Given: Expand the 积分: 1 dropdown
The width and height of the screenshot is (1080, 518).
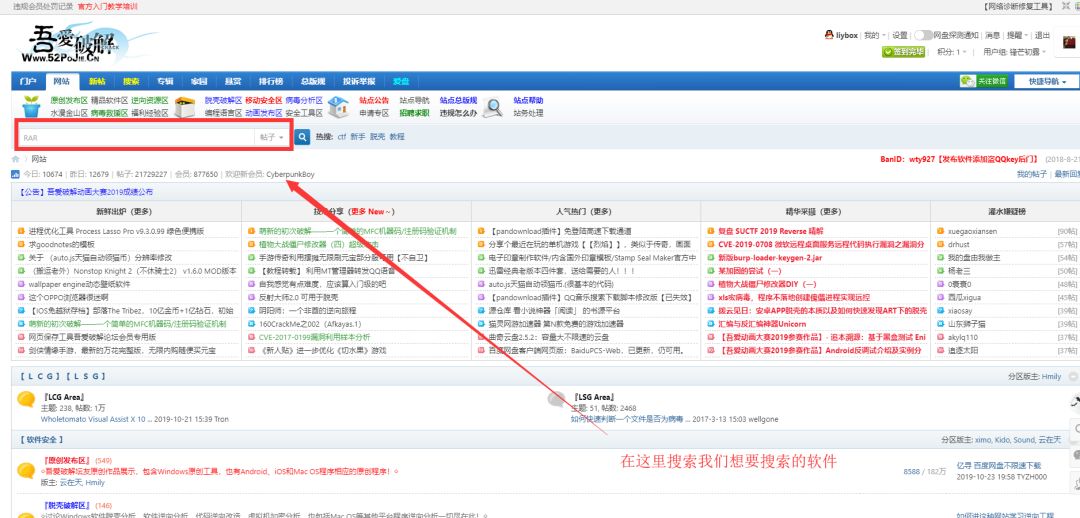Looking at the screenshot, I should point(952,52).
